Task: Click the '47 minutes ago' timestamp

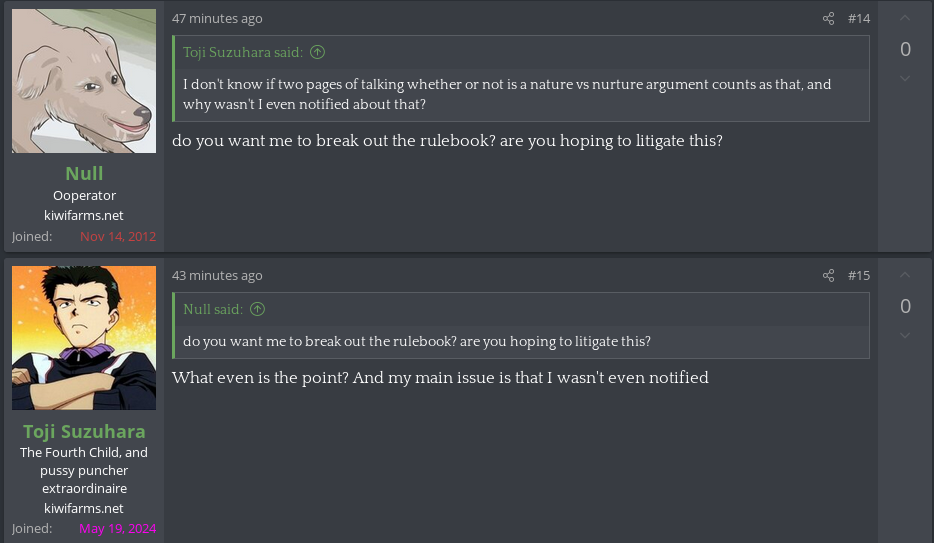Action: point(217,19)
